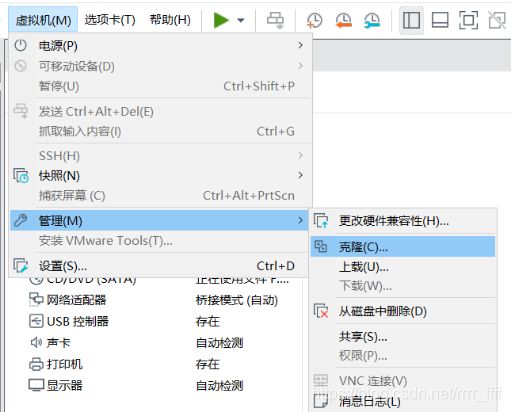Expand the 管理(M) submenu arrow
This screenshot has width=512, height=412.
pos(300,220)
